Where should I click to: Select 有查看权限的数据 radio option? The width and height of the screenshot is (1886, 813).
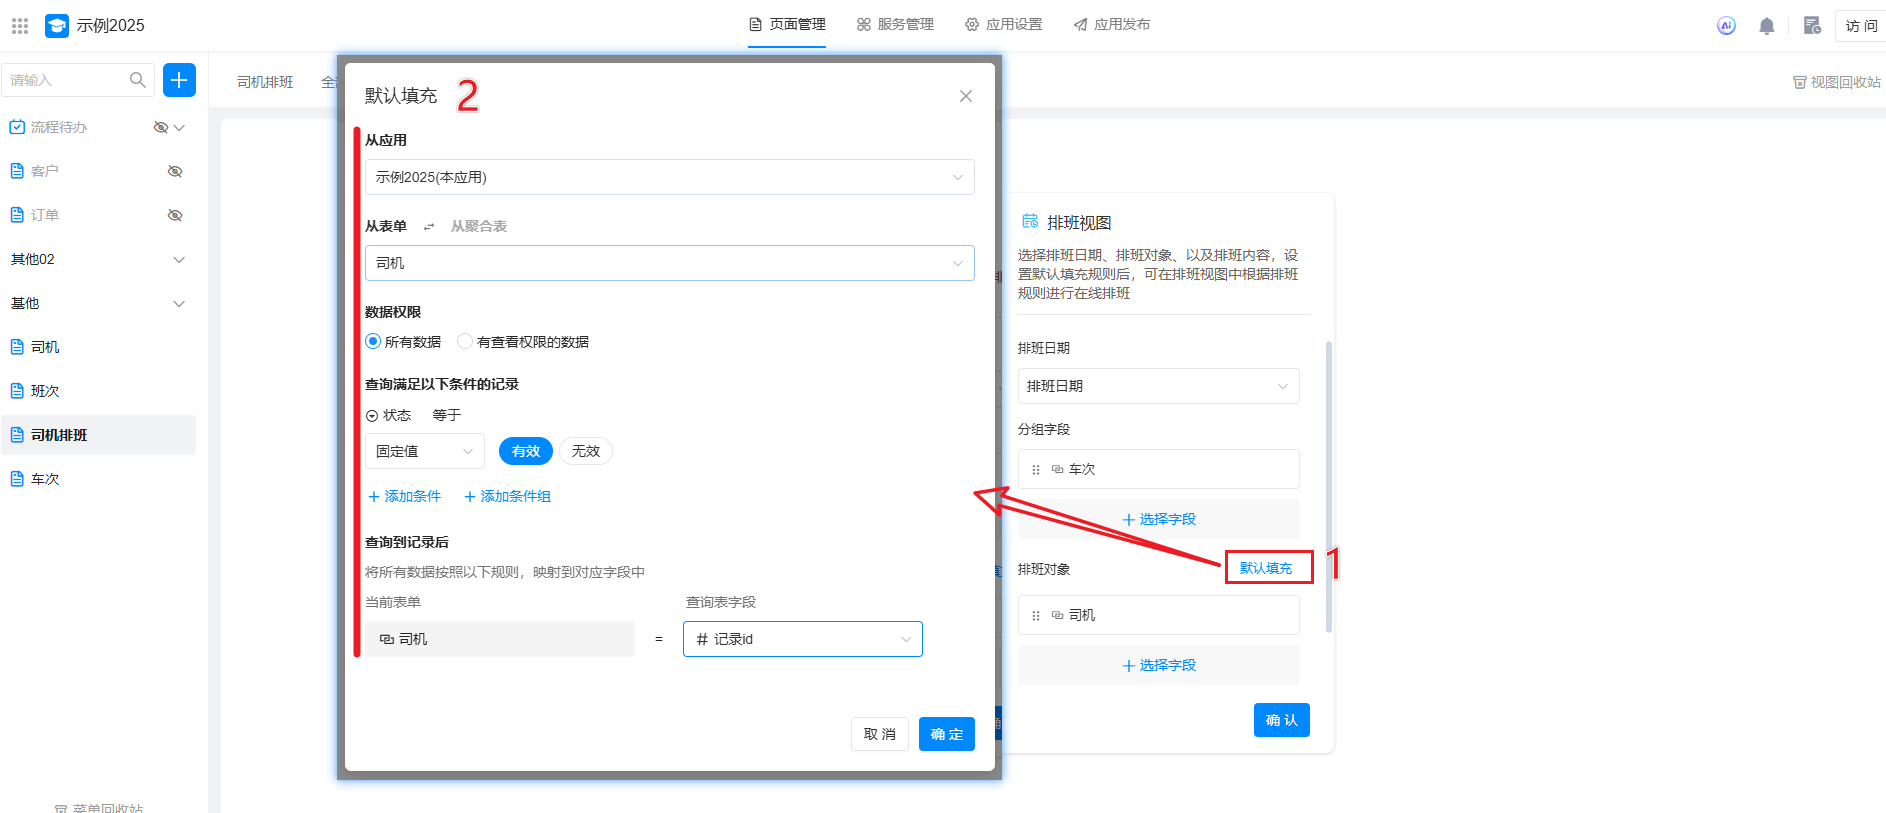[465, 341]
